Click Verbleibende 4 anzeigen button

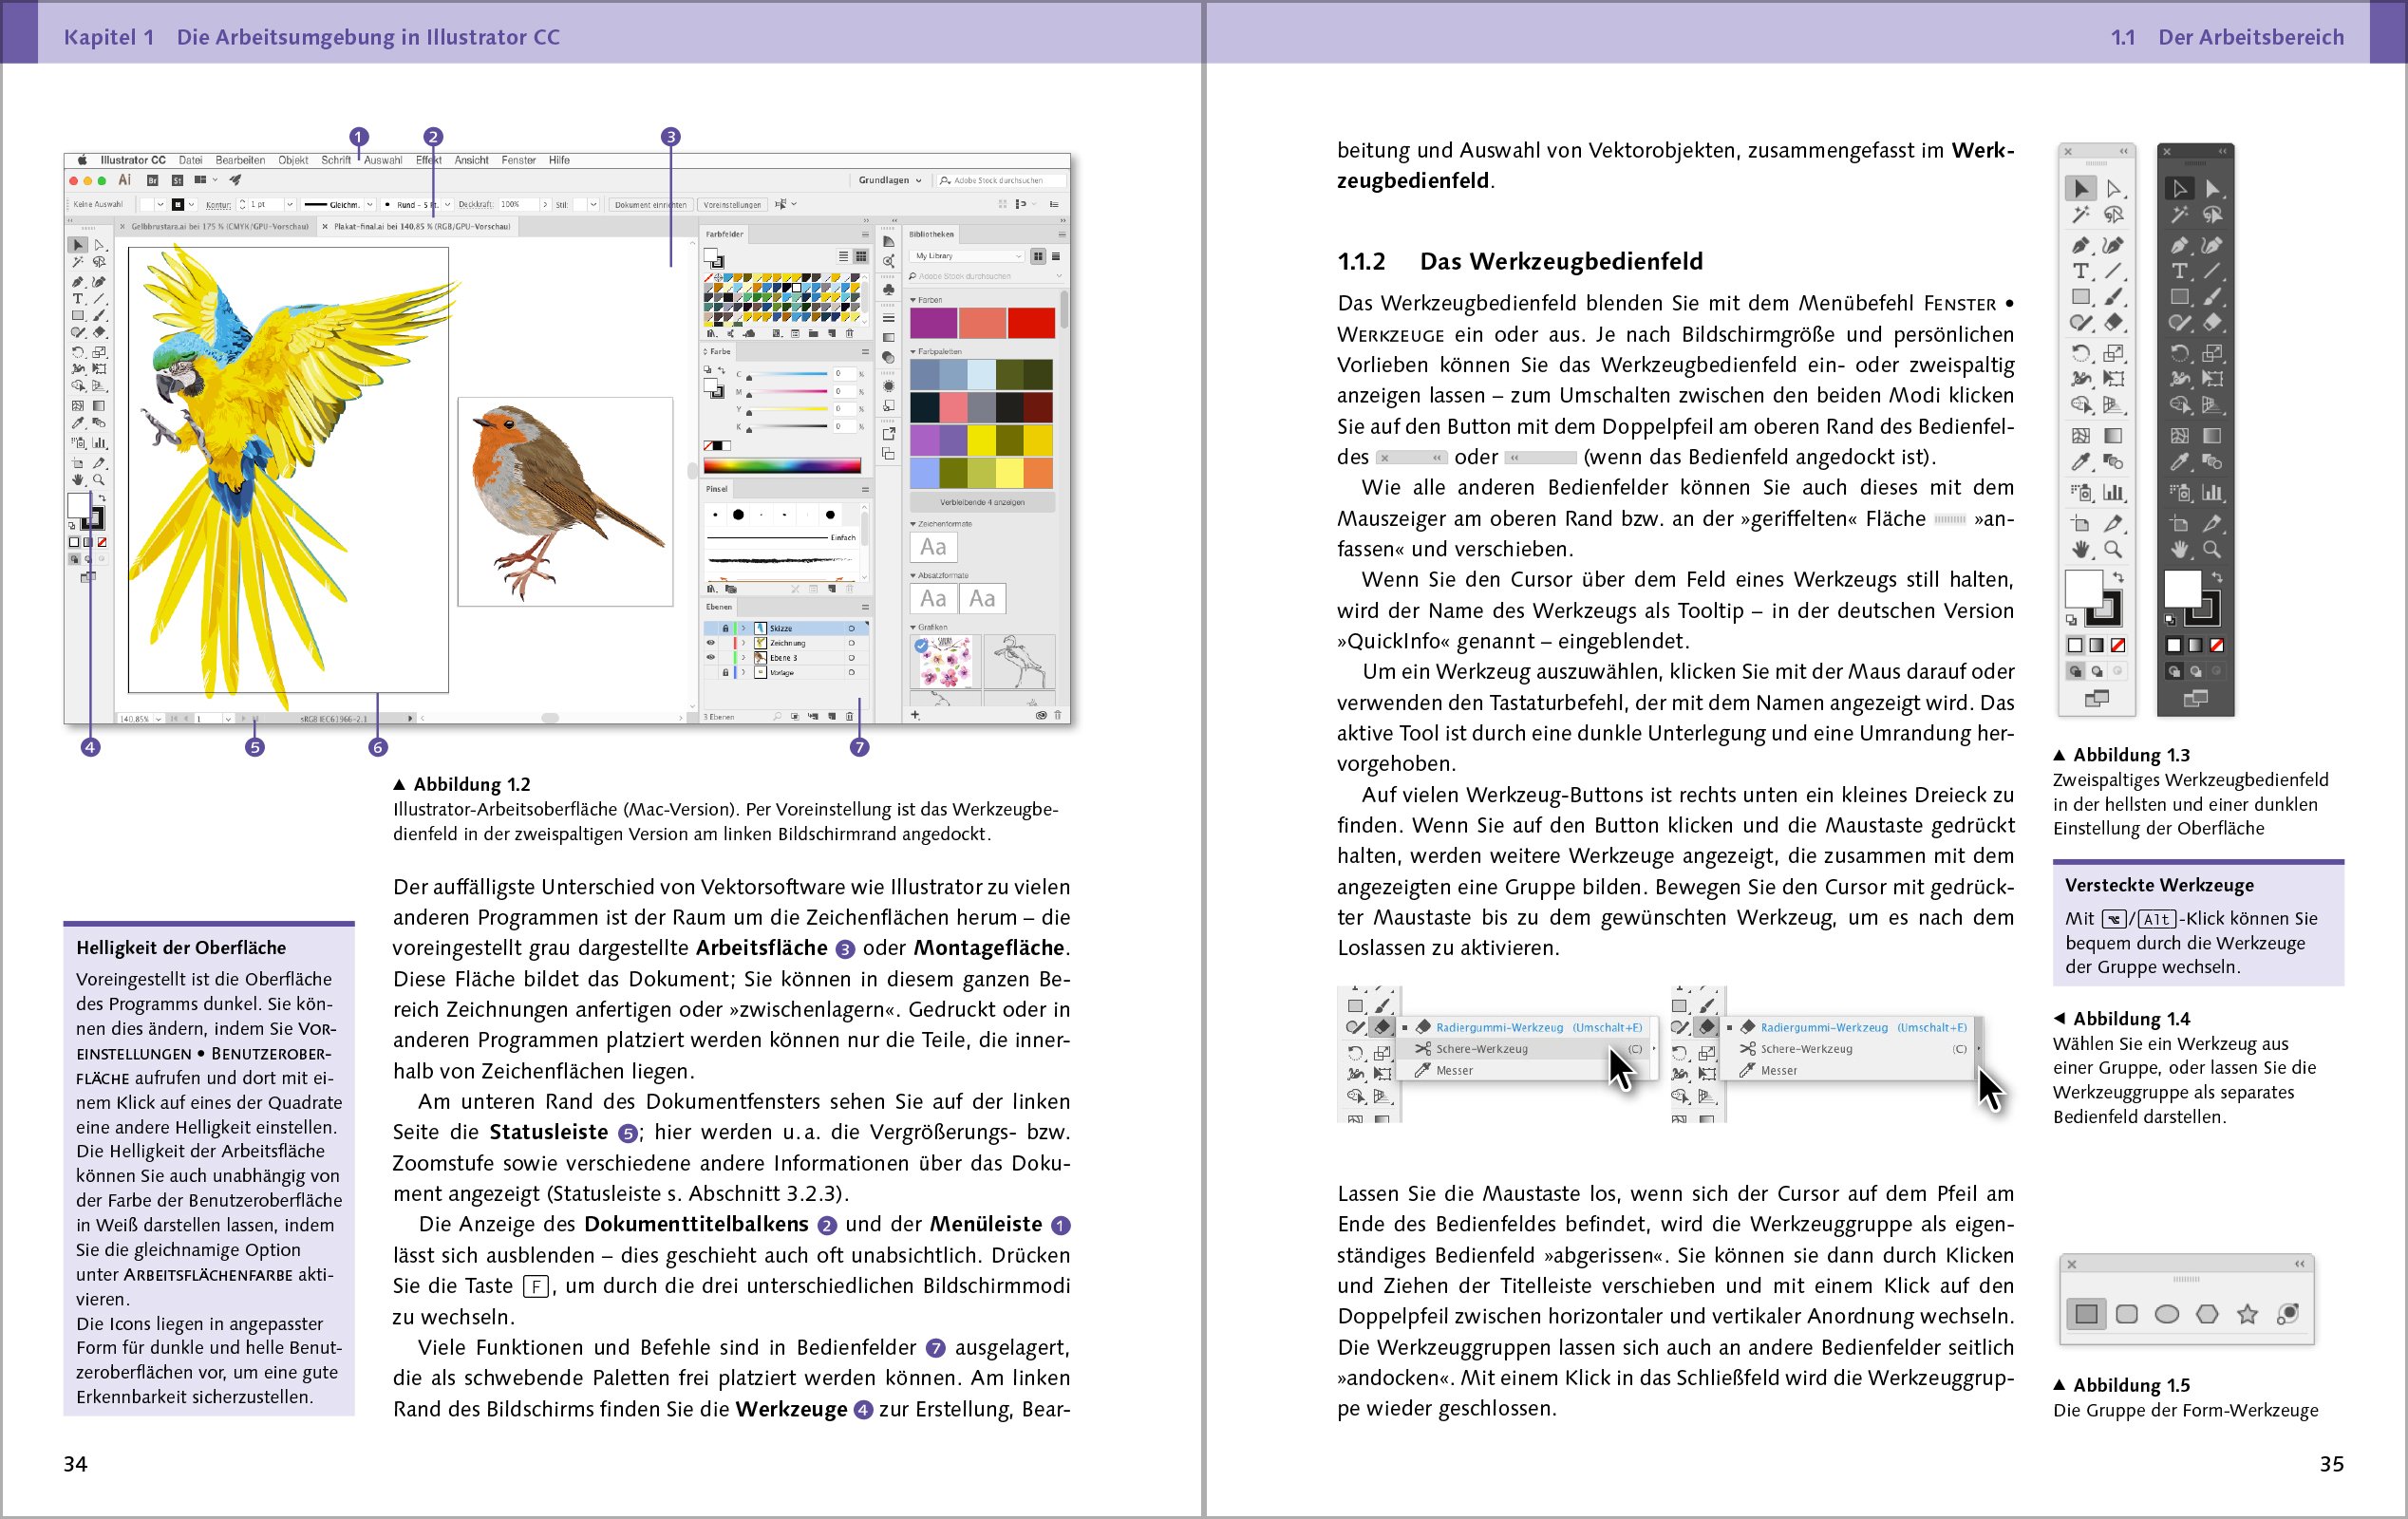point(981,503)
